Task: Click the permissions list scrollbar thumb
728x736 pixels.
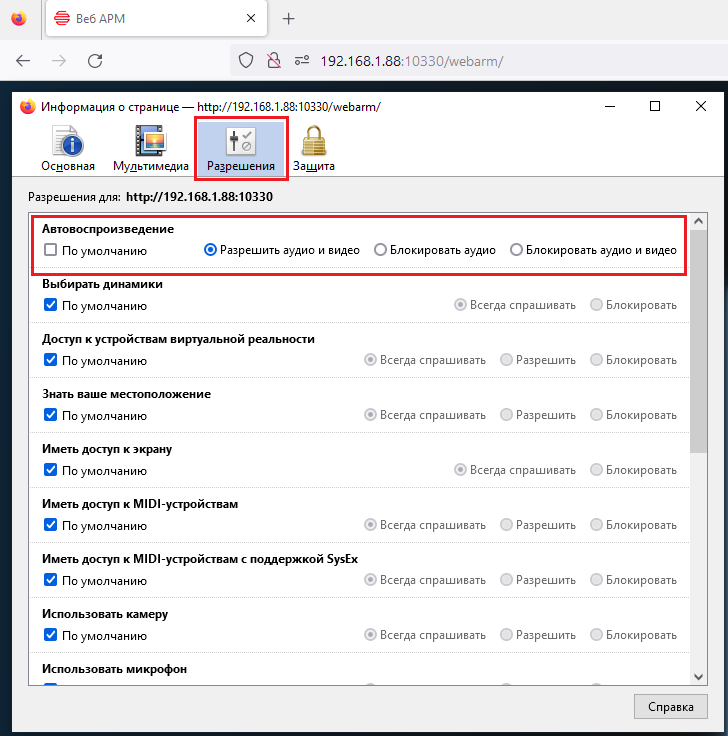Action: point(698,340)
